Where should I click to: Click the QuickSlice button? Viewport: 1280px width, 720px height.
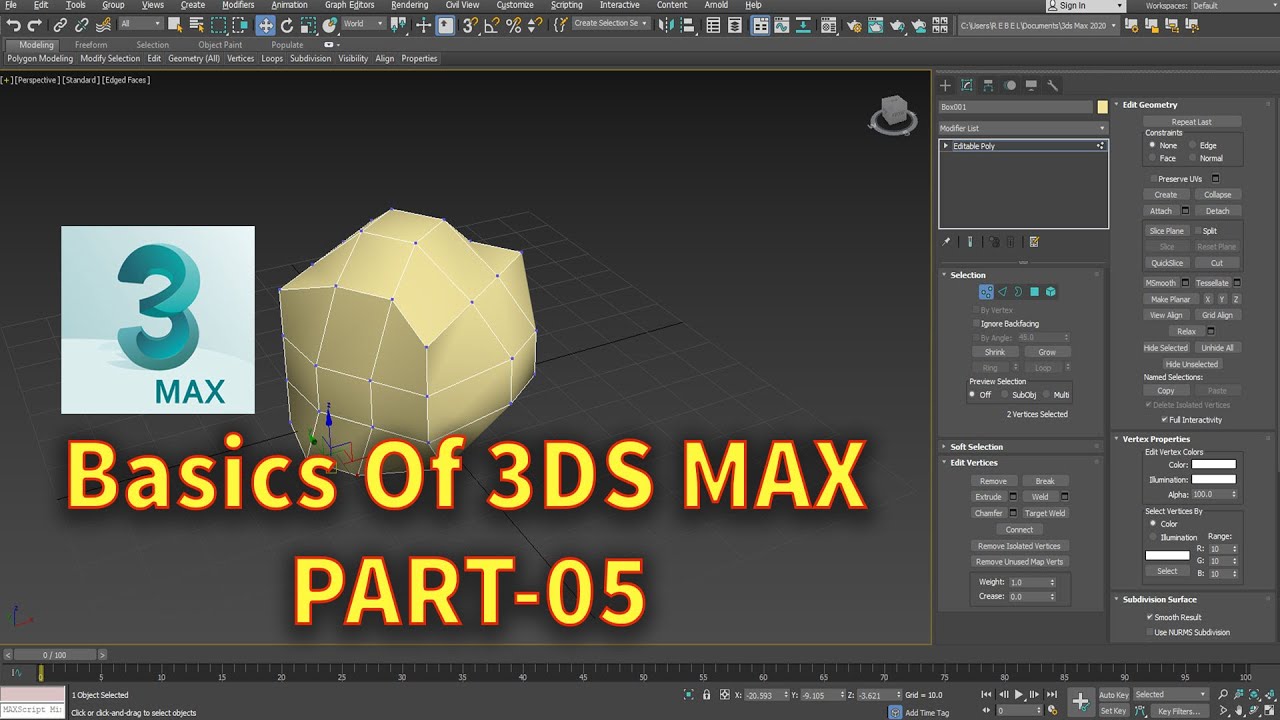coord(1167,263)
